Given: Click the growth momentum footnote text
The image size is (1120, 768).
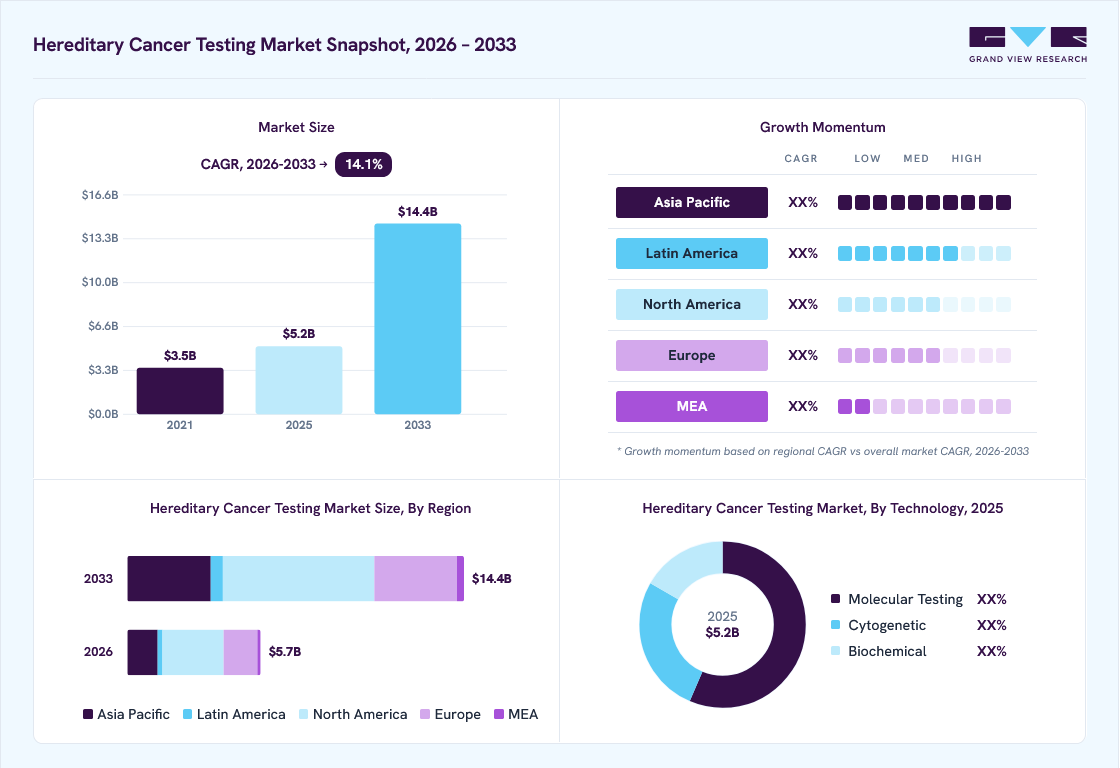Looking at the screenshot, I should click(823, 452).
